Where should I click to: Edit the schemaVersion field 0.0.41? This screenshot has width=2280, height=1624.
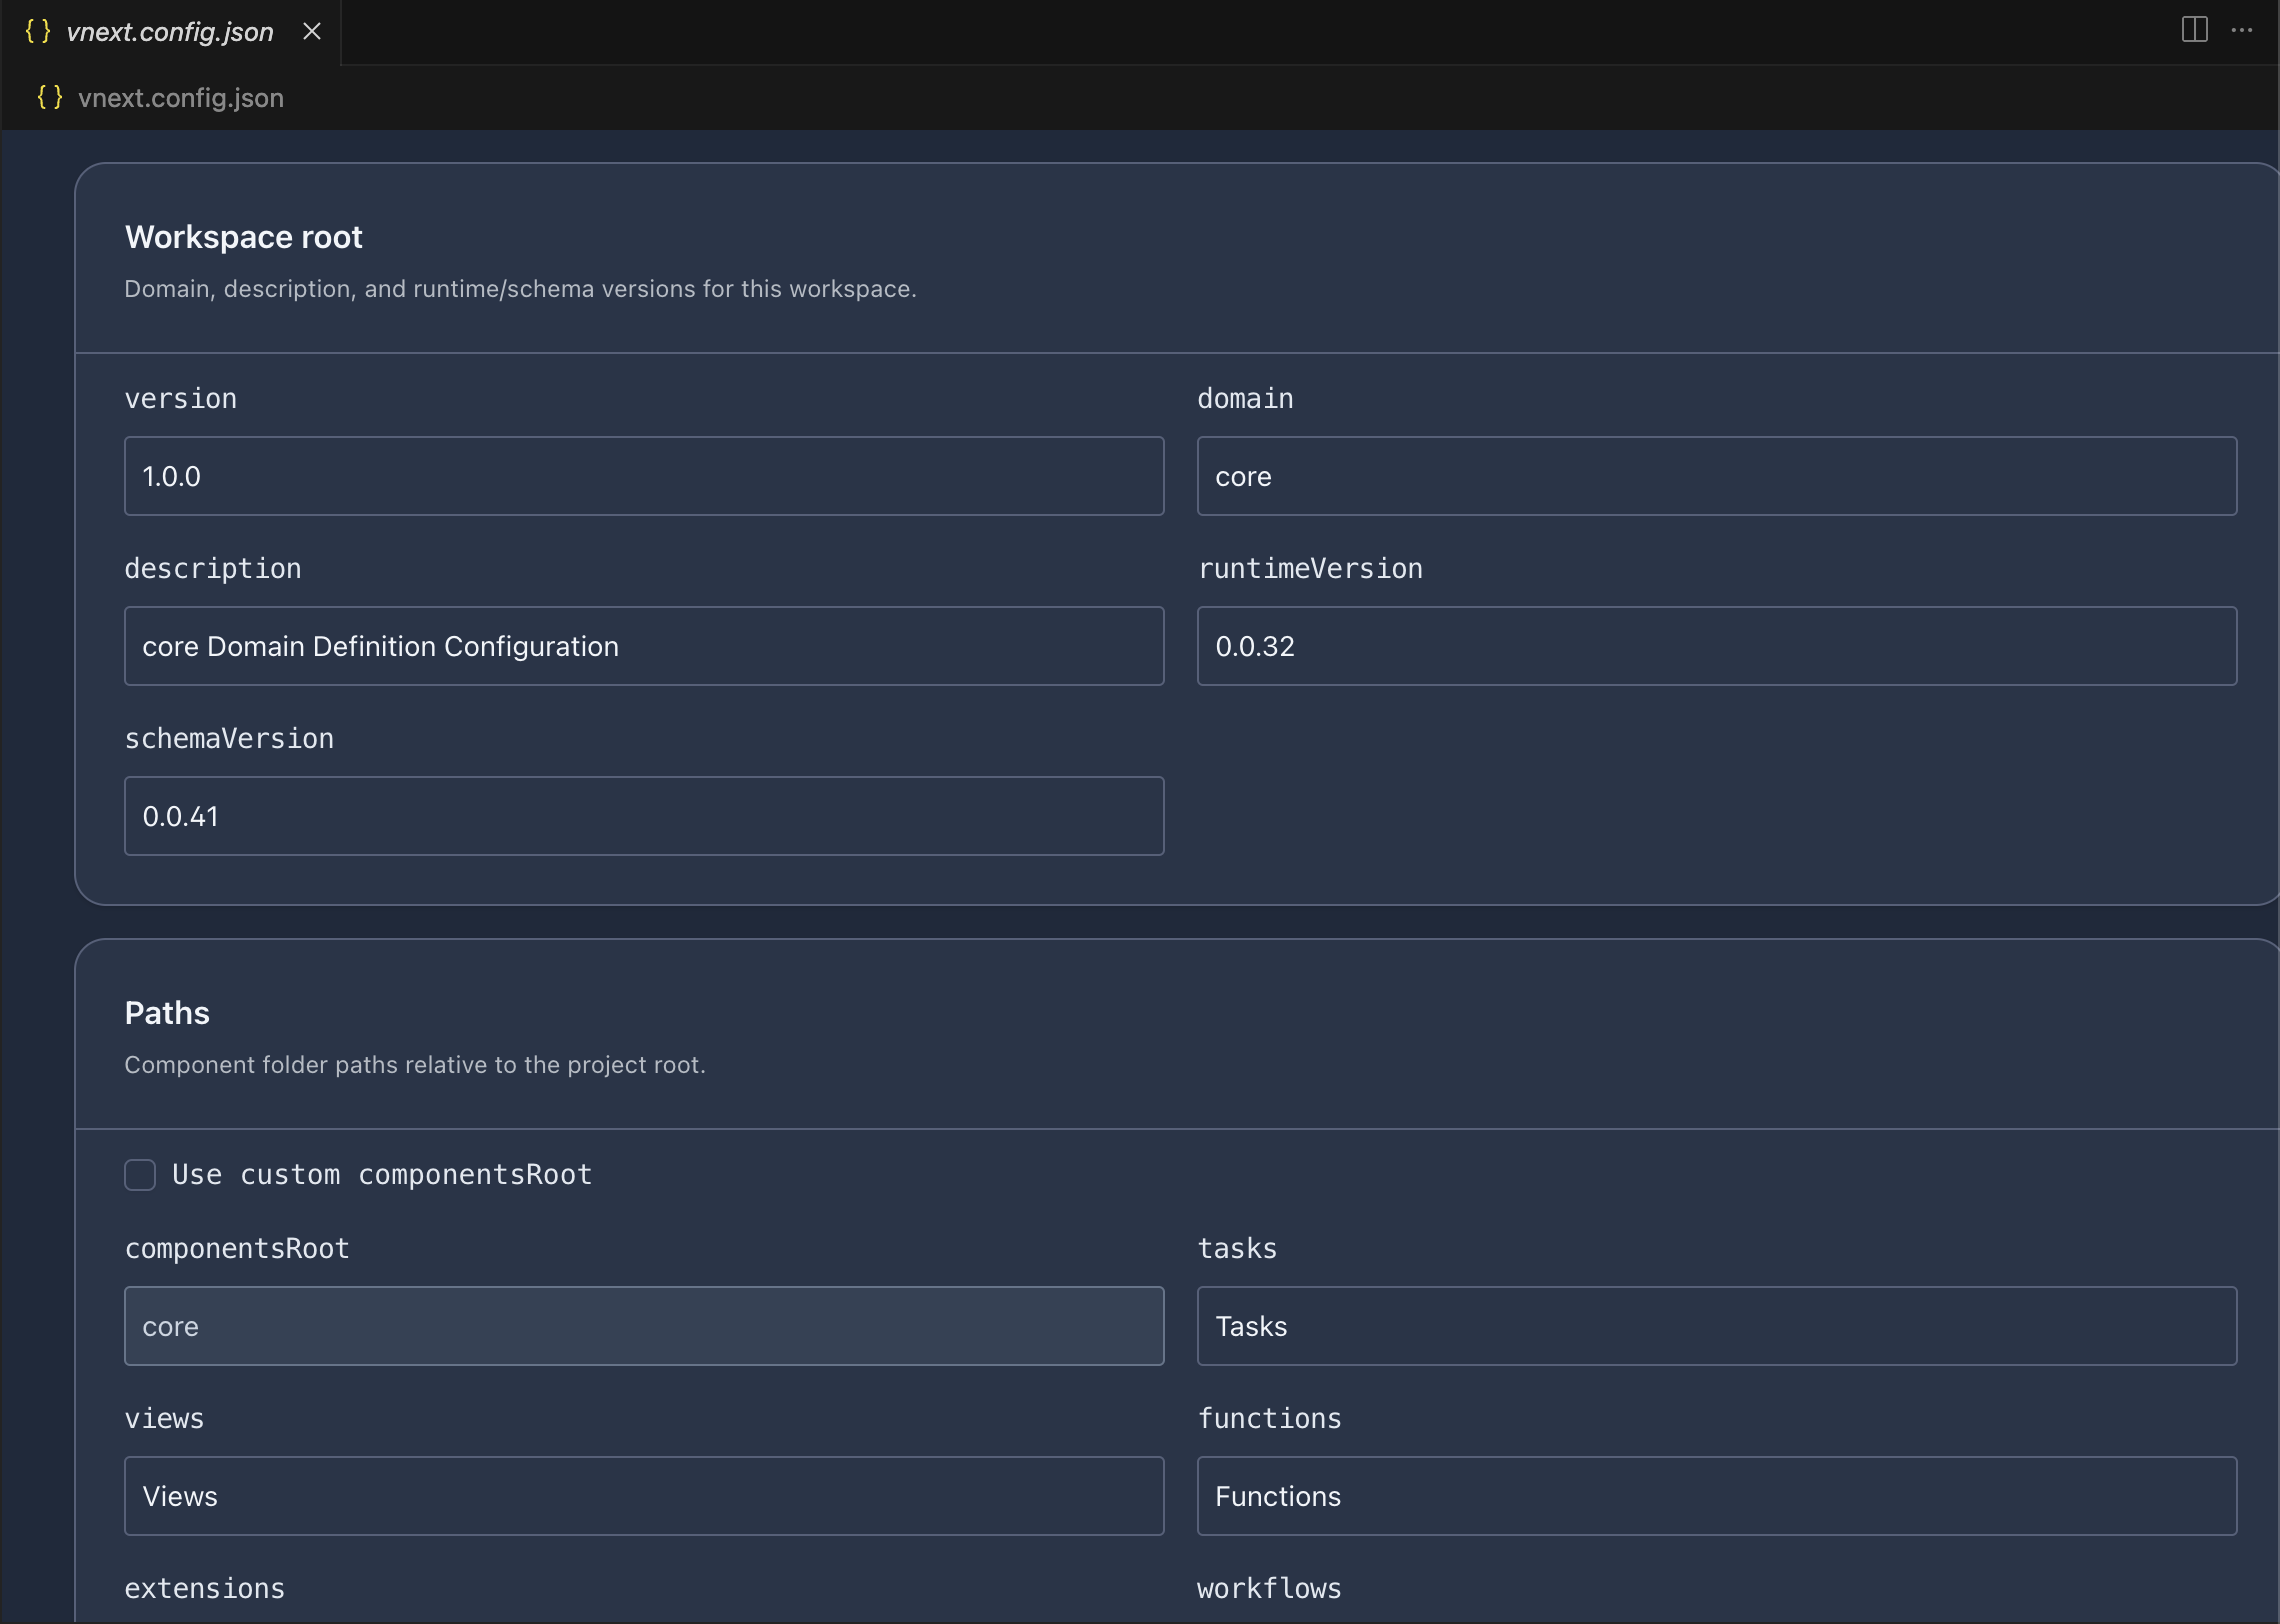(644, 816)
